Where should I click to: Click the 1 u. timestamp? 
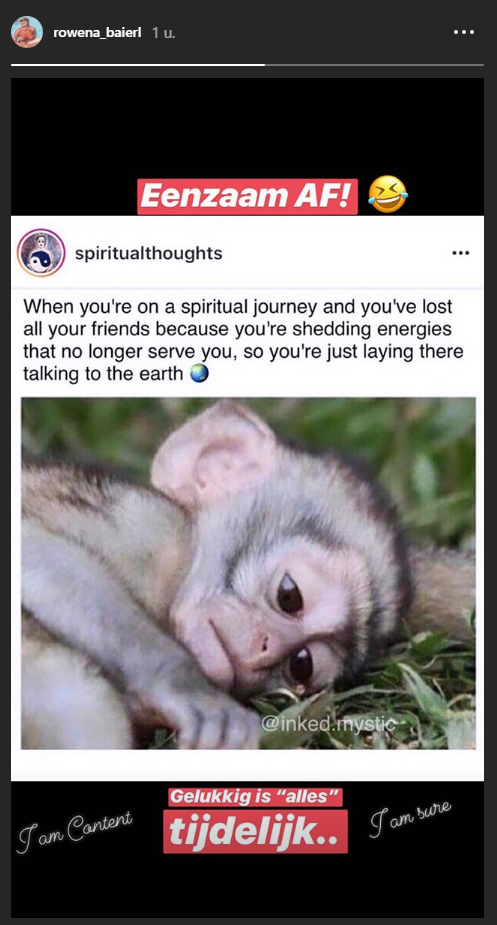(164, 33)
